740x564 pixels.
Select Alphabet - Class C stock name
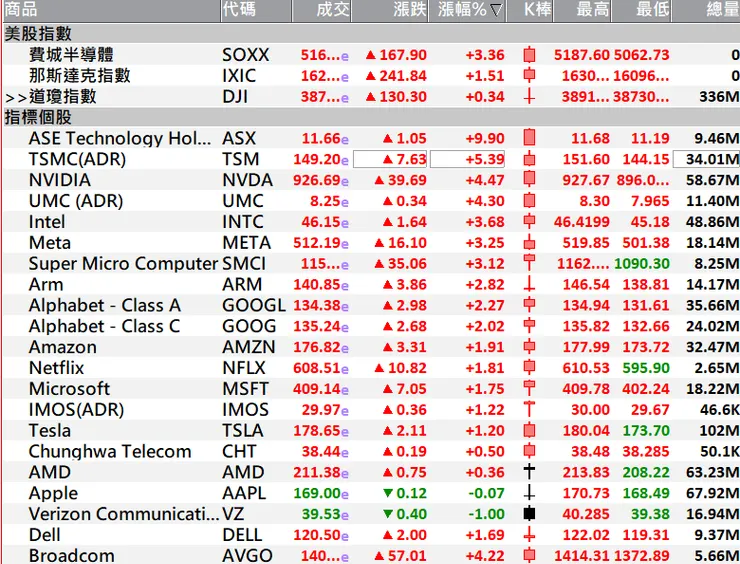point(104,326)
